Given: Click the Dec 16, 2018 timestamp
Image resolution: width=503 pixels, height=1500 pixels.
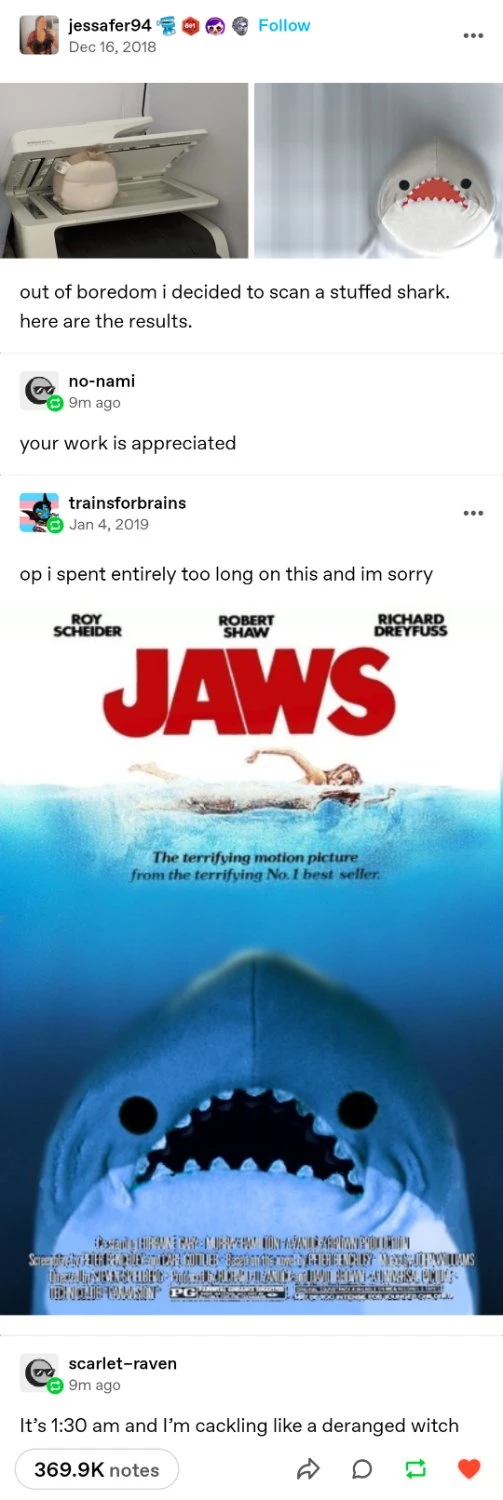Looking at the screenshot, I should [112, 46].
